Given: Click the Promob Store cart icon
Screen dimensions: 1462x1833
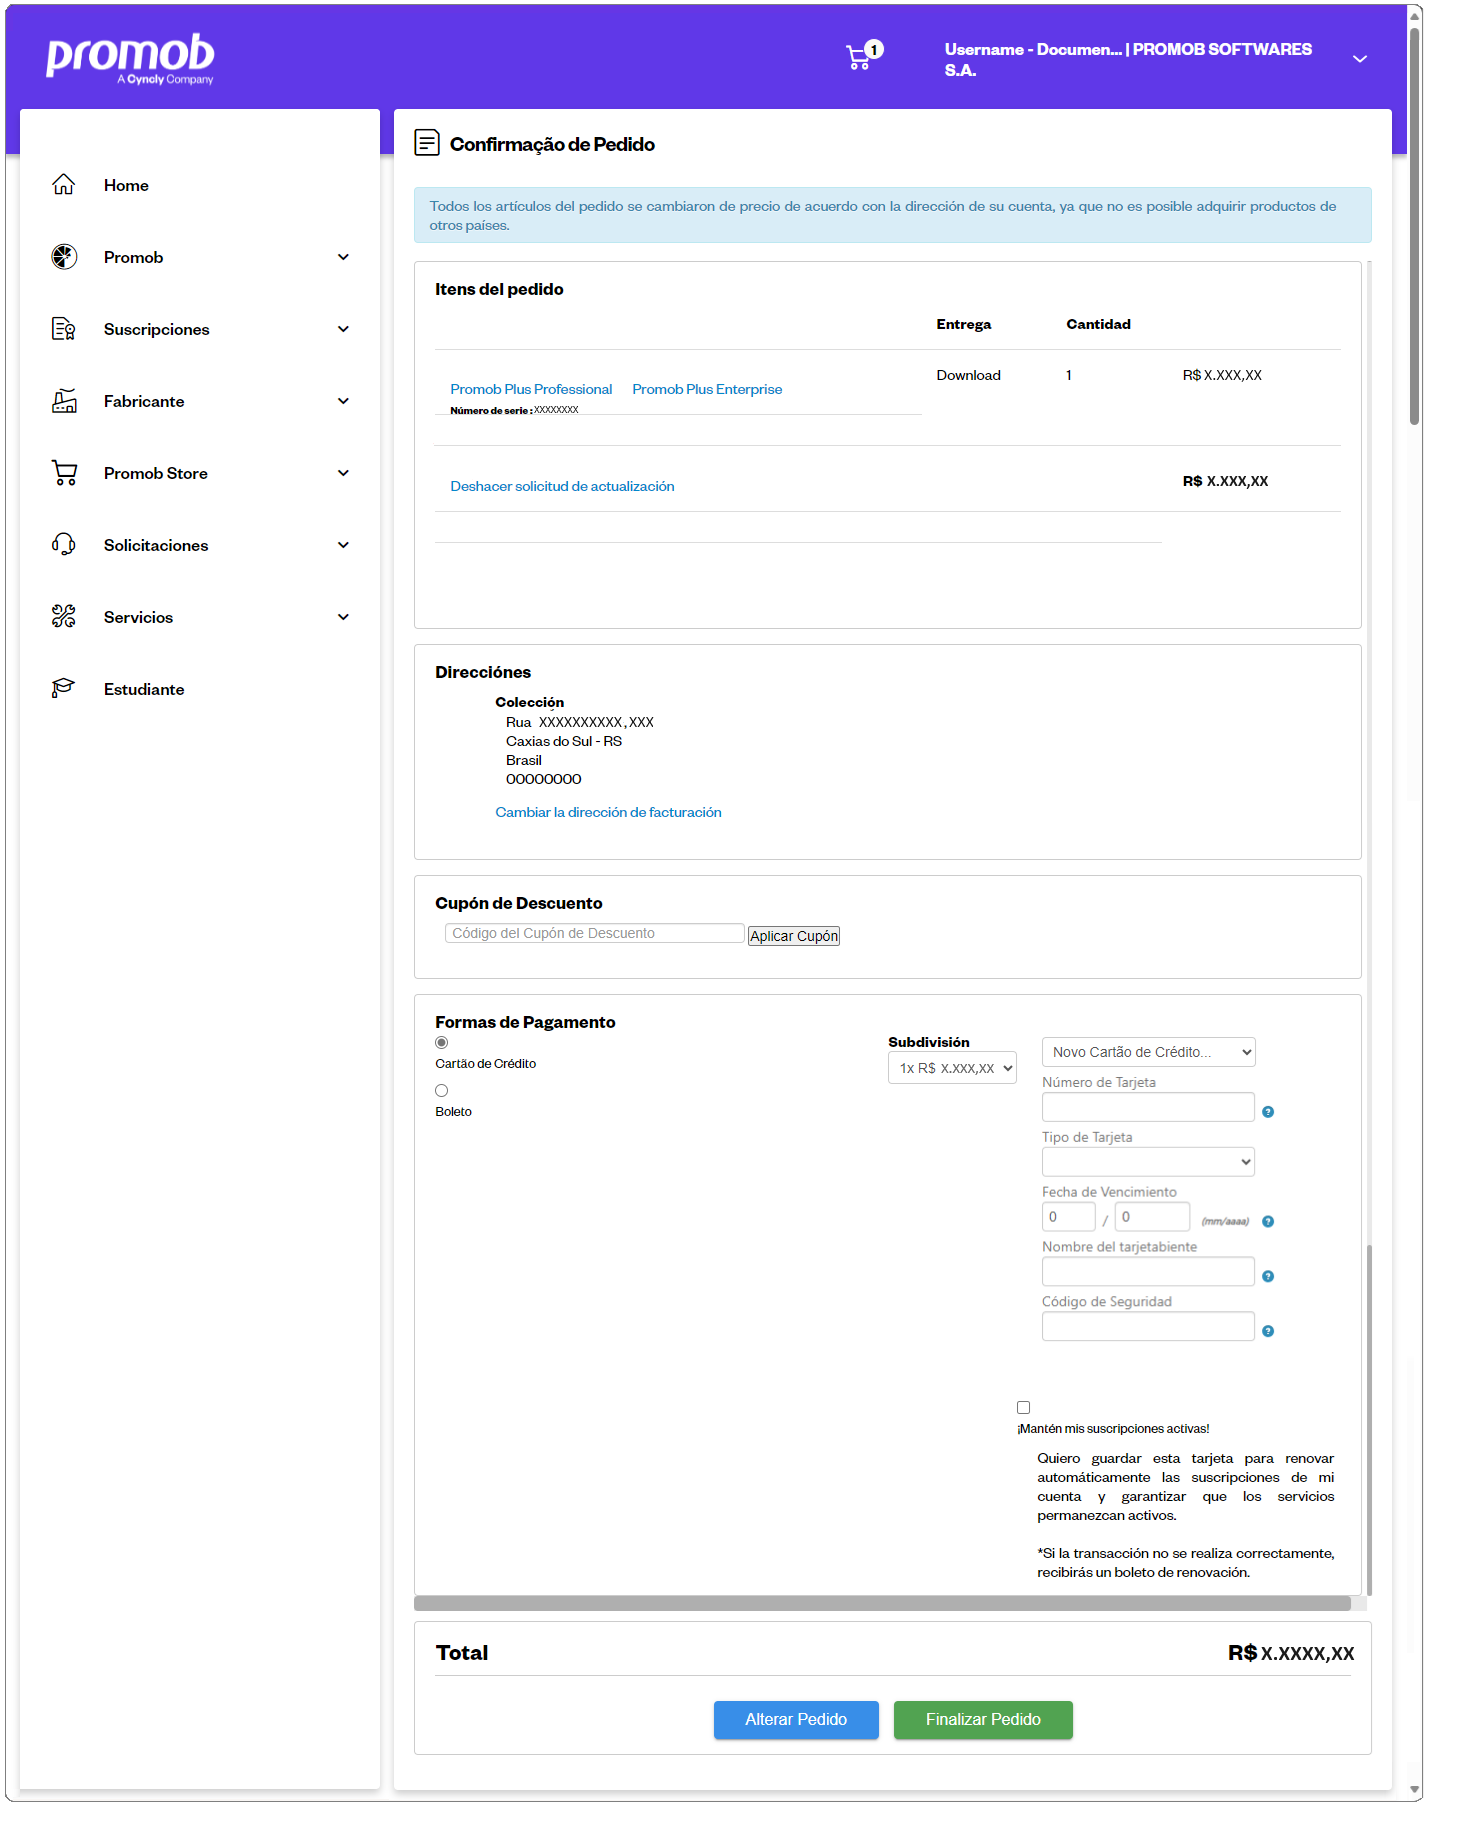Looking at the screenshot, I should [64, 473].
